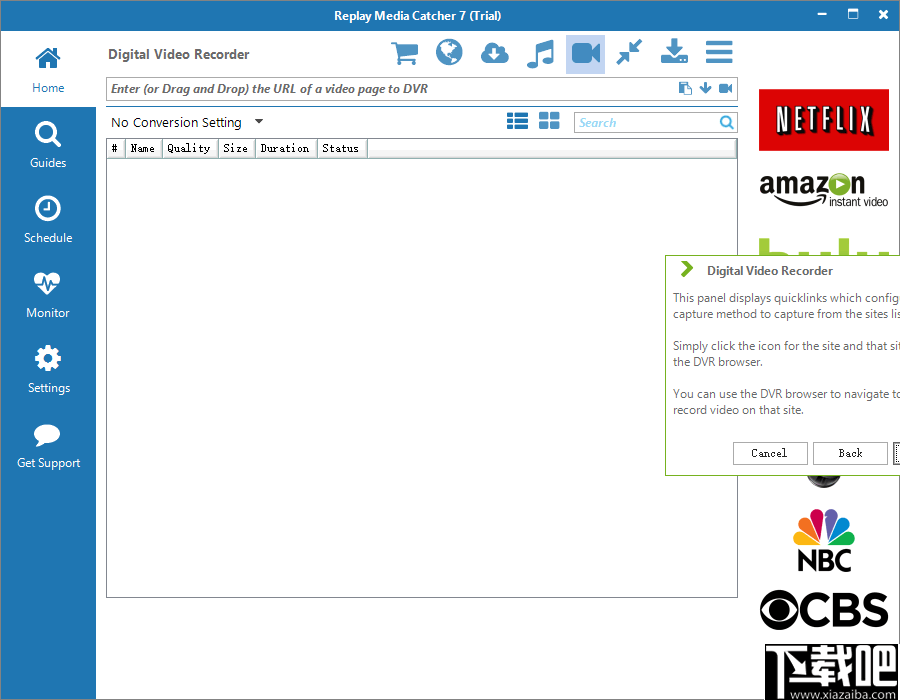Open the NBC quicklink
900x700 pixels.
[824, 540]
